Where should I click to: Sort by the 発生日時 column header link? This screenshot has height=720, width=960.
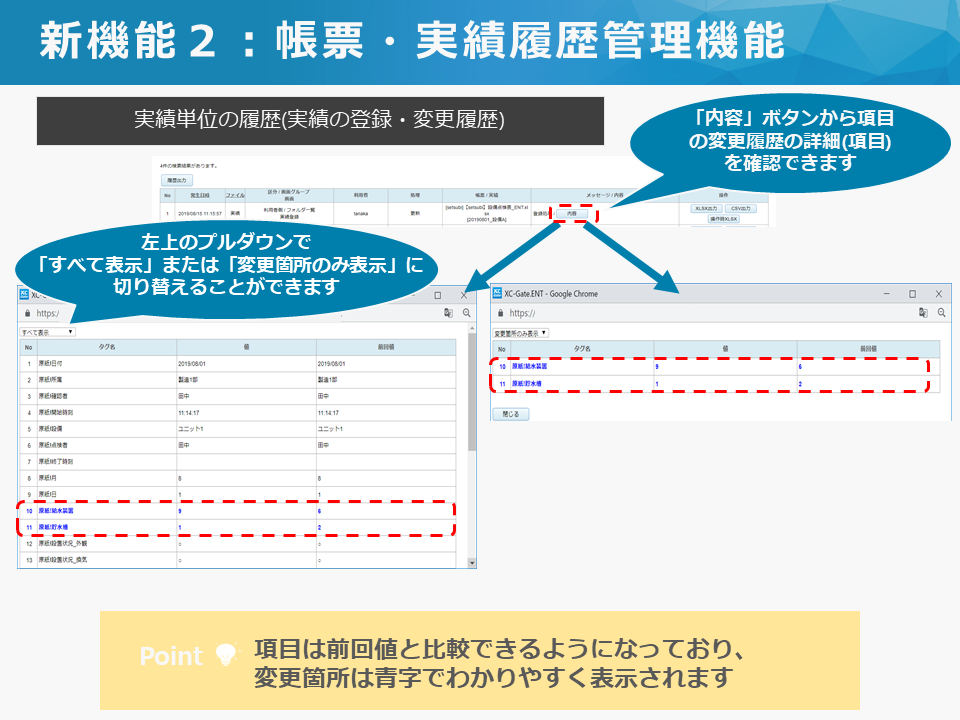point(200,195)
